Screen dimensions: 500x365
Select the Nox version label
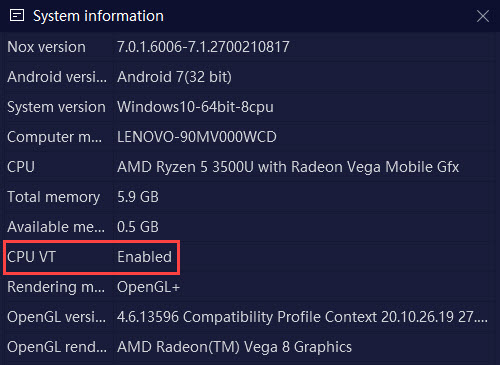46,47
